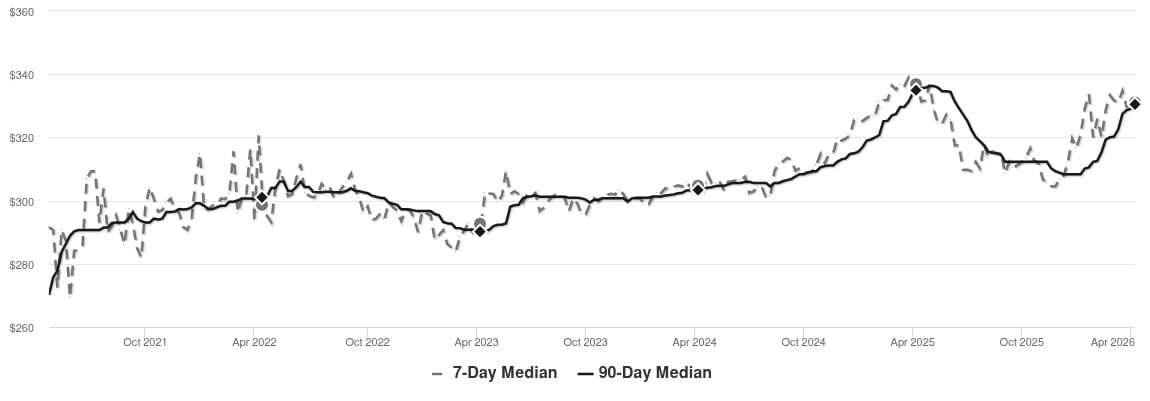Select the diamond marker at April 2022
Viewport: 1150px width, 401px height.
[262, 198]
